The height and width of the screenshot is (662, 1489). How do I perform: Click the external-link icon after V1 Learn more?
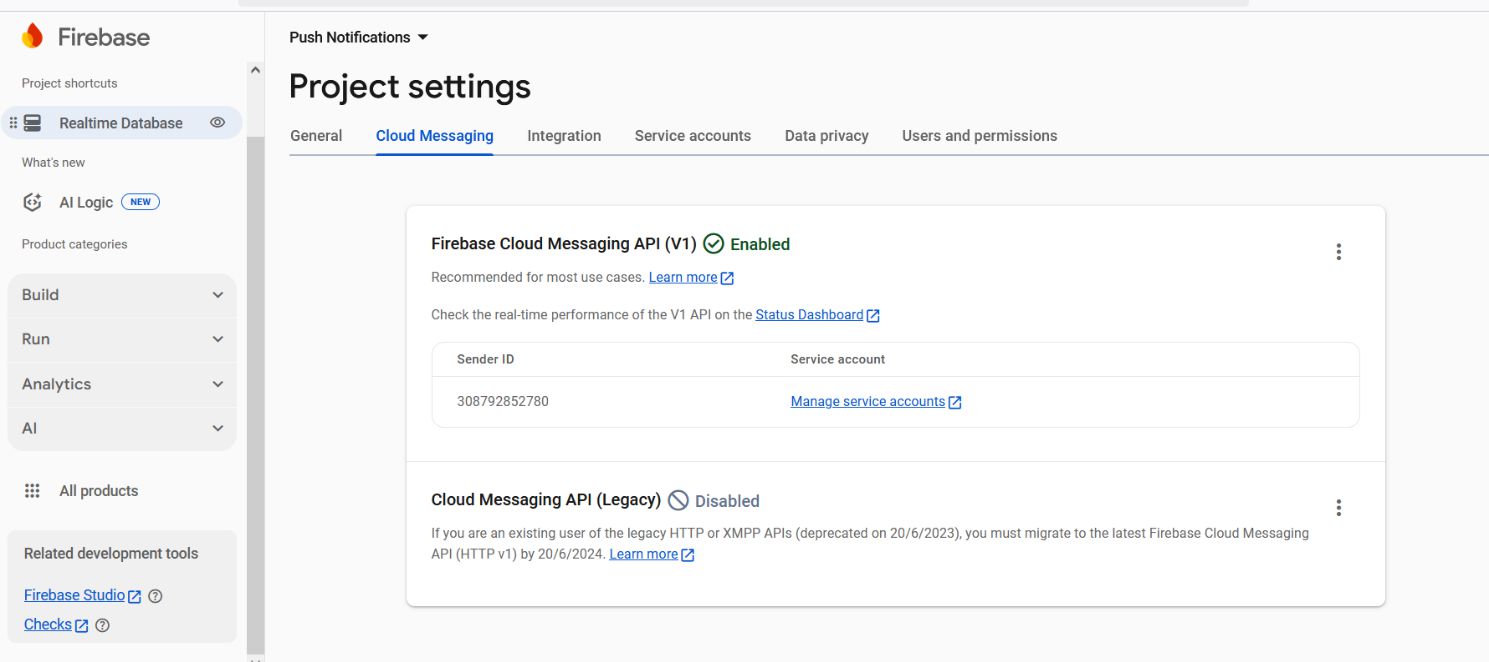coord(727,278)
